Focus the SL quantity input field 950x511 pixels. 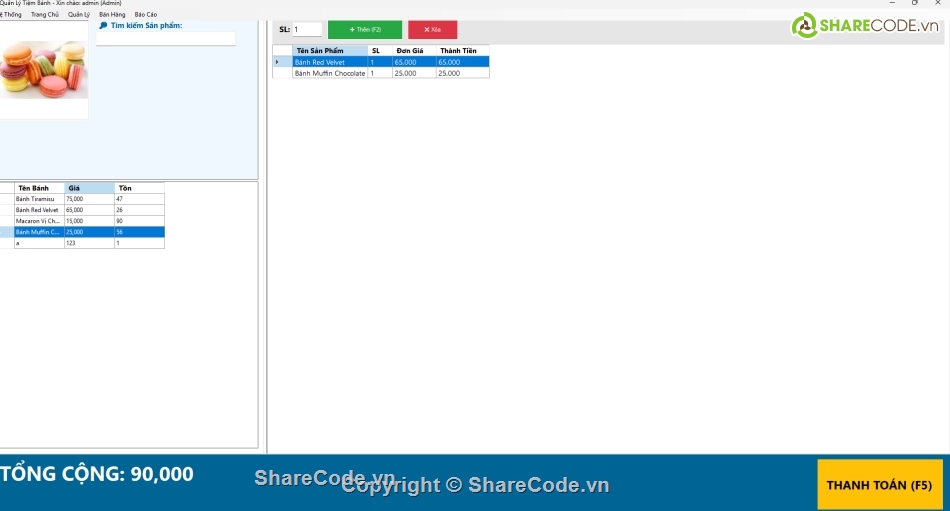(307, 30)
